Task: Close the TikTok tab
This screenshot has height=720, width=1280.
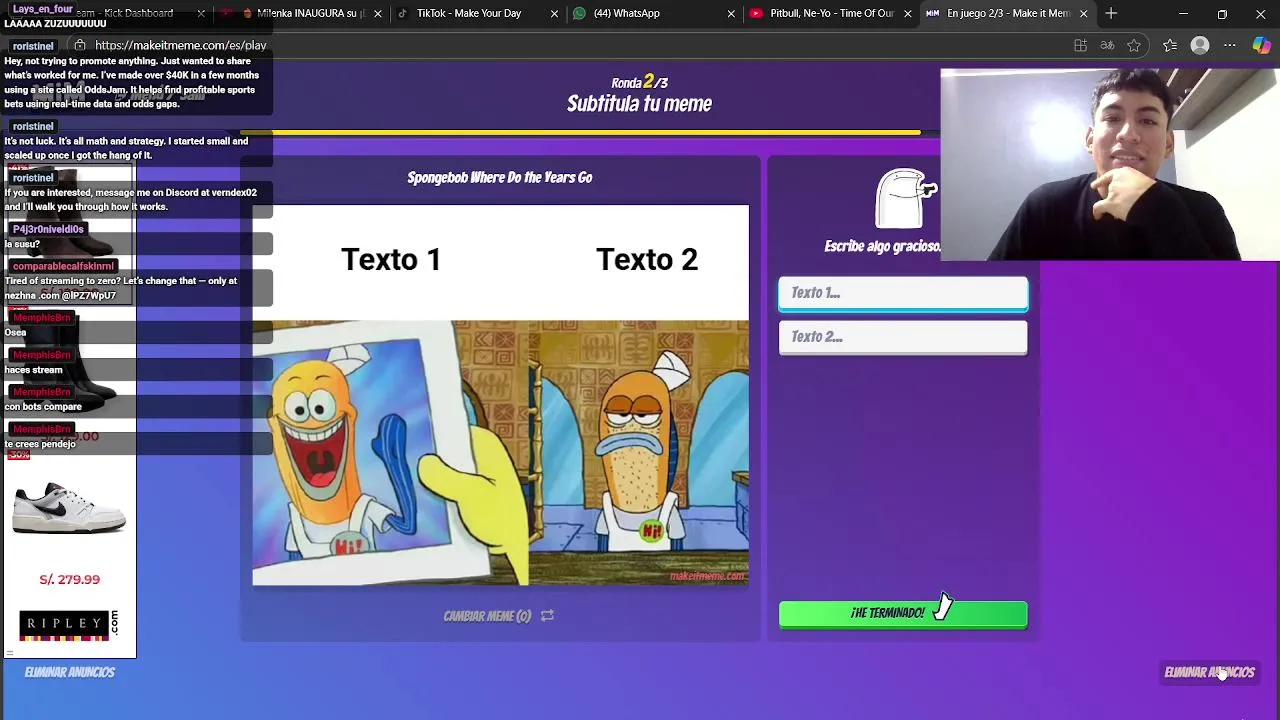Action: (554, 13)
